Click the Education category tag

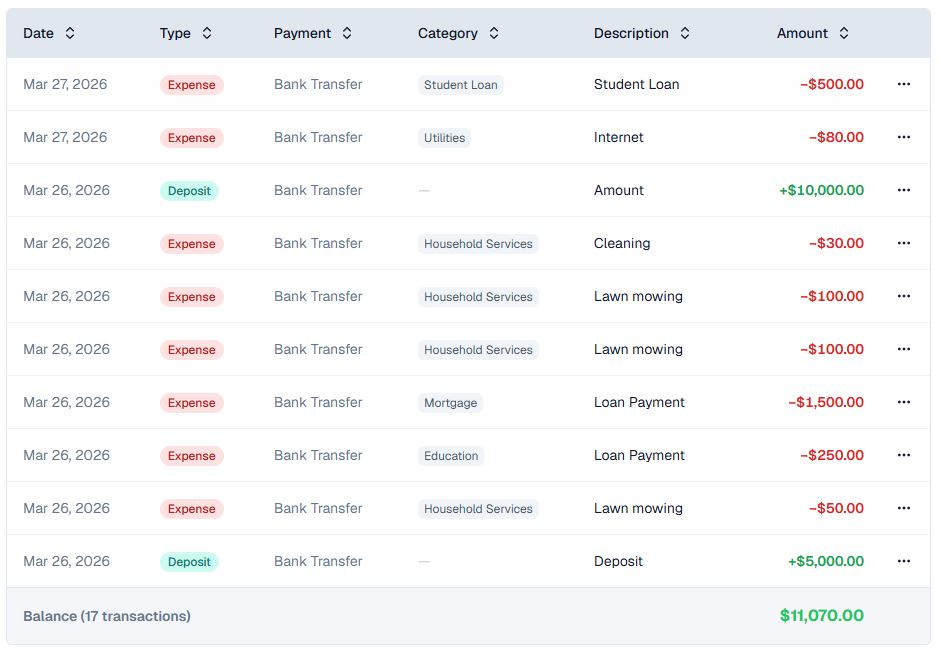(451, 455)
